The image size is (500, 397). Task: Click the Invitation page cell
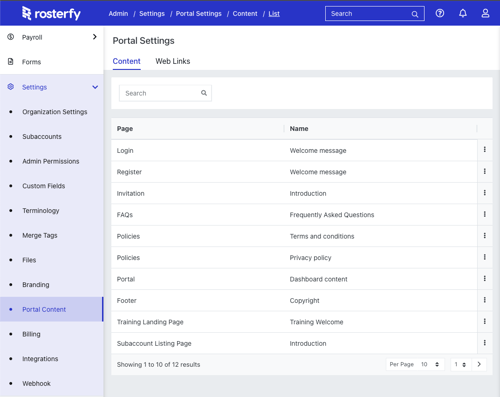point(130,193)
